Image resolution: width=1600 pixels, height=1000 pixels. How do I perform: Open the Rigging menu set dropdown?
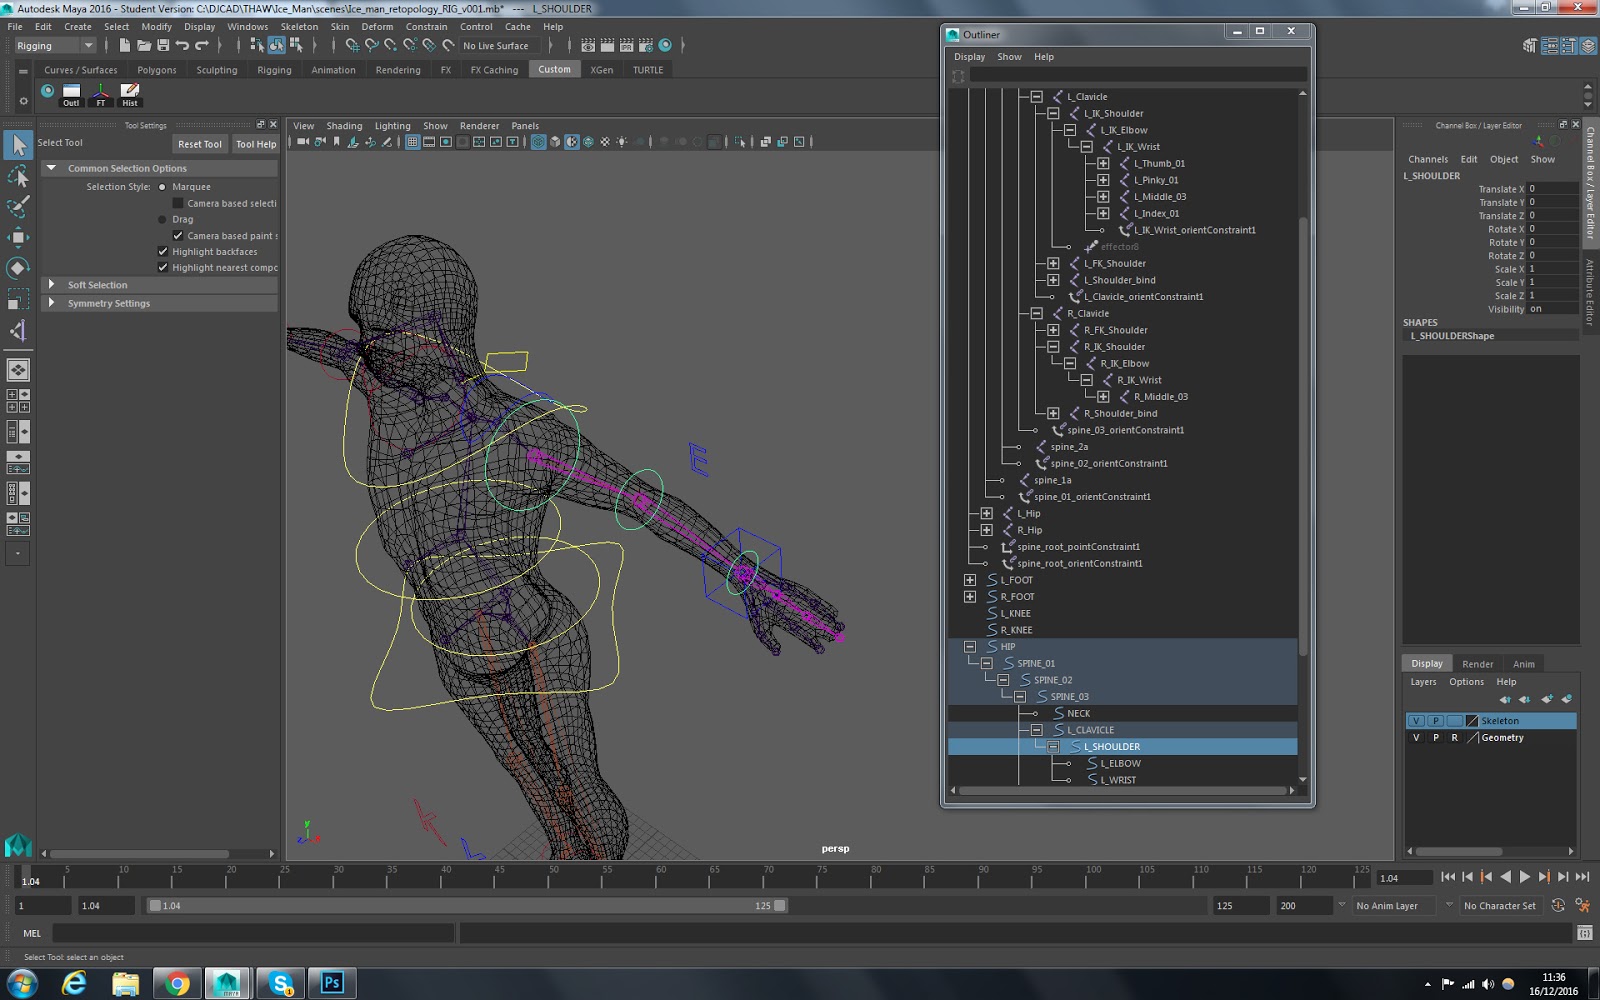[54, 46]
